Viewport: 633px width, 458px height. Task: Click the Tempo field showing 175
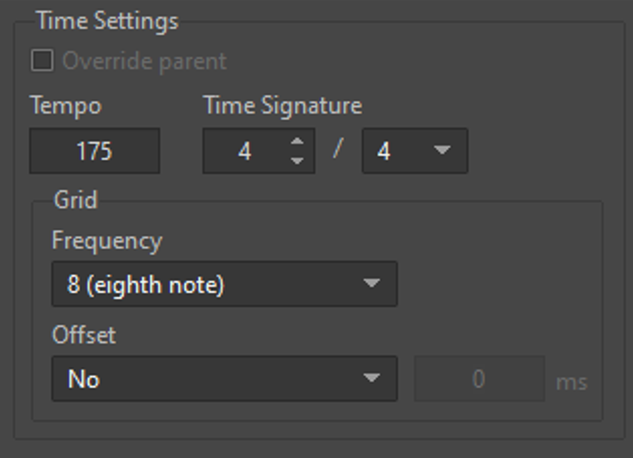94,152
